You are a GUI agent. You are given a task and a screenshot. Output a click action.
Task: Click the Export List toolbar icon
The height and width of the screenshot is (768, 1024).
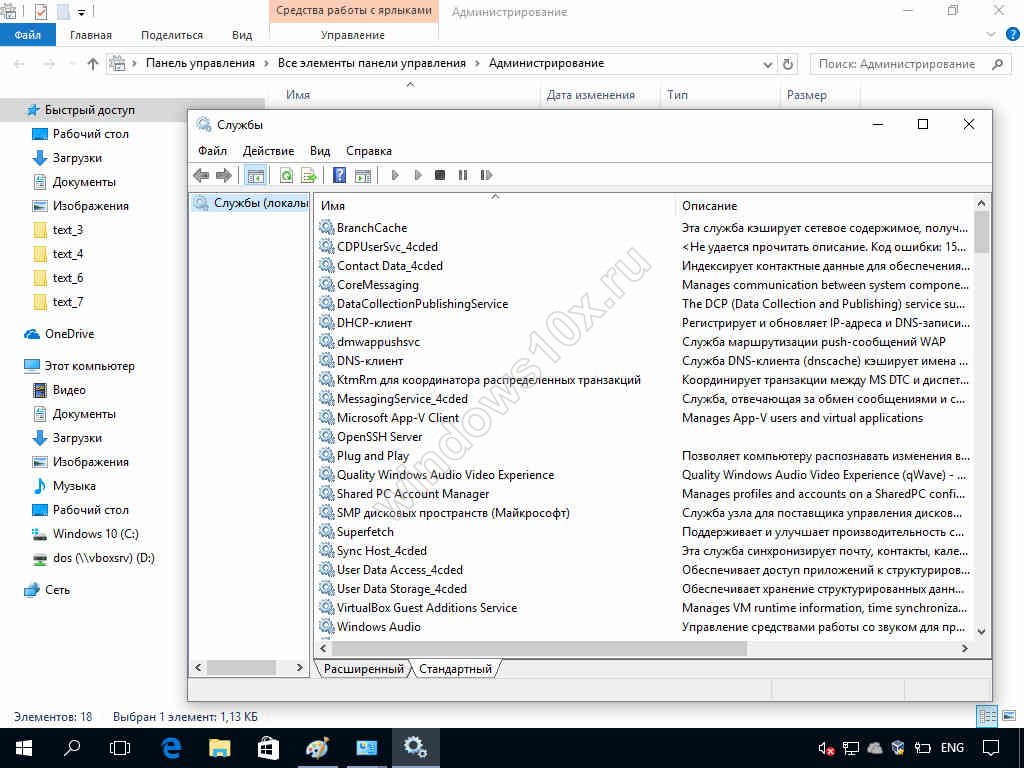tap(309, 175)
